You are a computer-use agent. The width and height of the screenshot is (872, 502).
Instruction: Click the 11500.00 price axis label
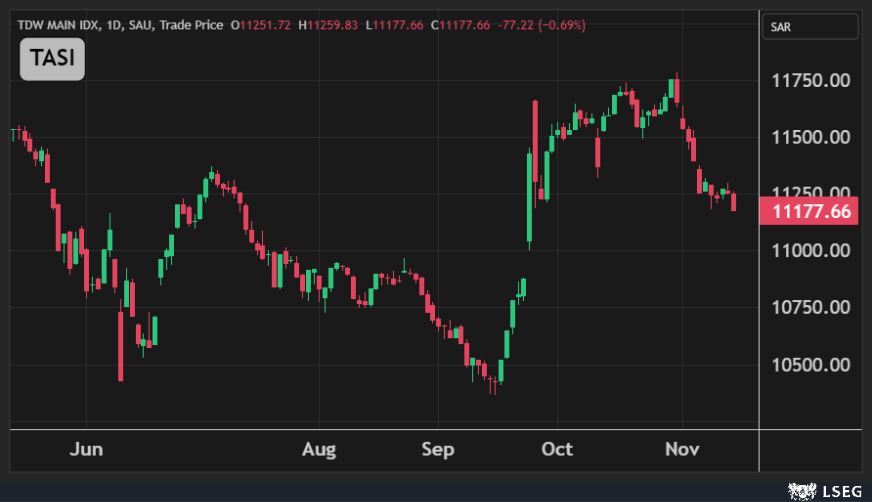[x=811, y=137]
